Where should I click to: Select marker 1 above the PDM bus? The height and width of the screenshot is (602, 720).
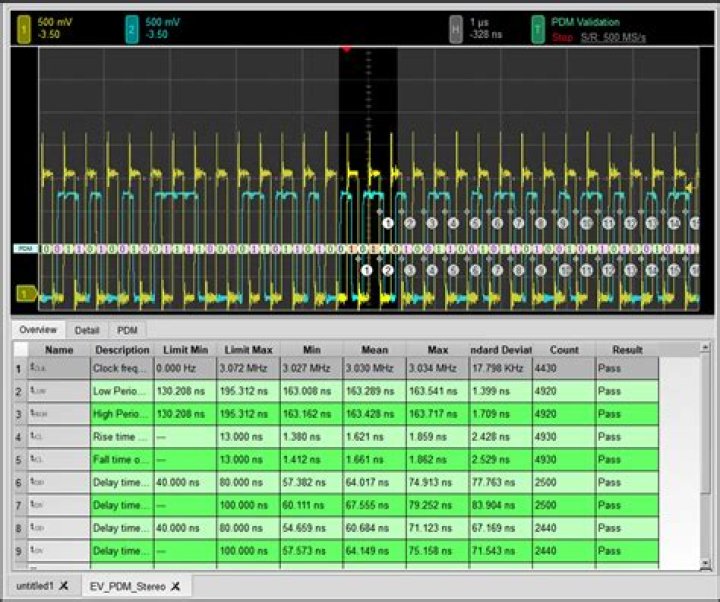(388, 223)
